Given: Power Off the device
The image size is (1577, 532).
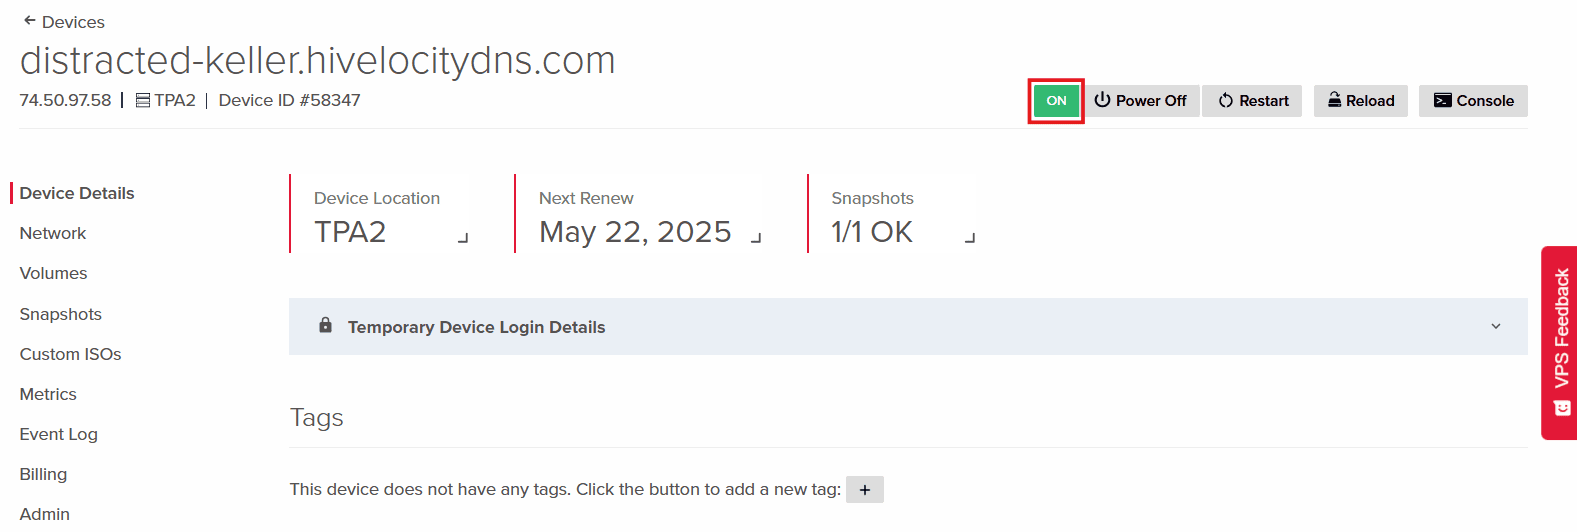Looking at the screenshot, I should pos(1141,101).
